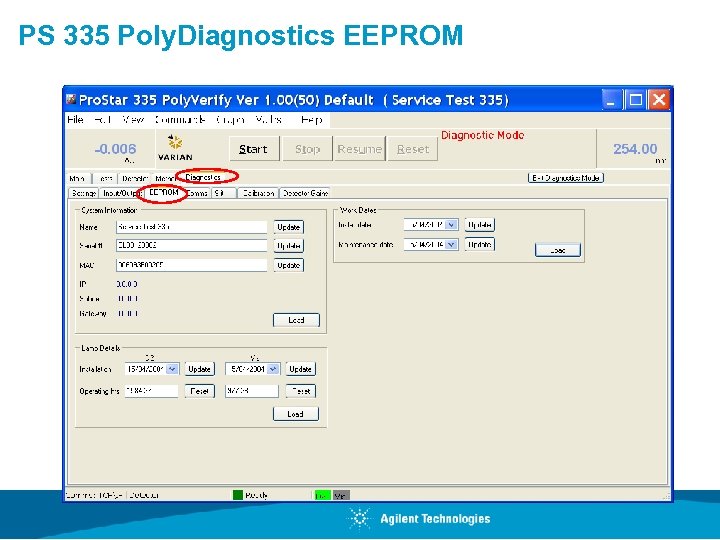Open the Commands menu

click(x=180, y=120)
